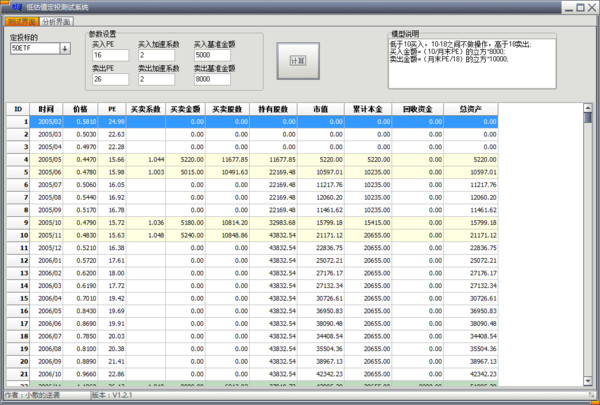The width and height of the screenshot is (600, 405).
Task: Click the vertical scrollbar thumb
Action: click(588, 118)
